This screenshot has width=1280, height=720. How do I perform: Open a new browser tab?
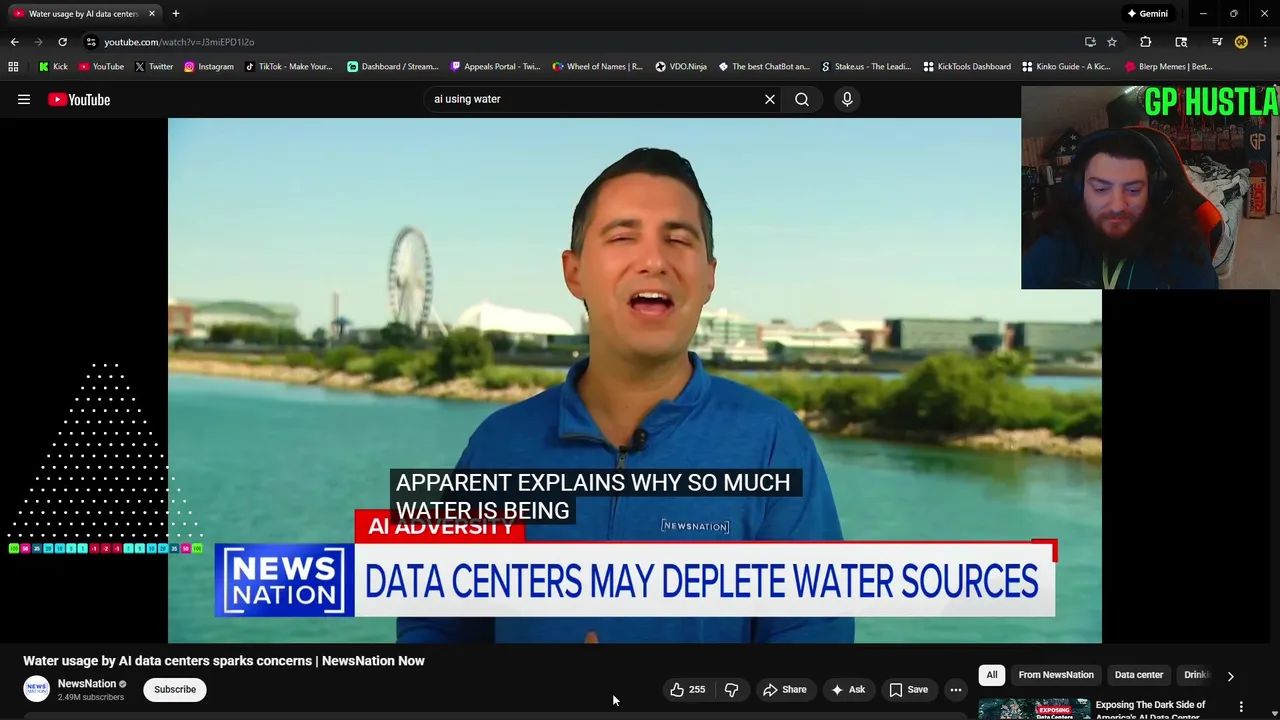[175, 14]
